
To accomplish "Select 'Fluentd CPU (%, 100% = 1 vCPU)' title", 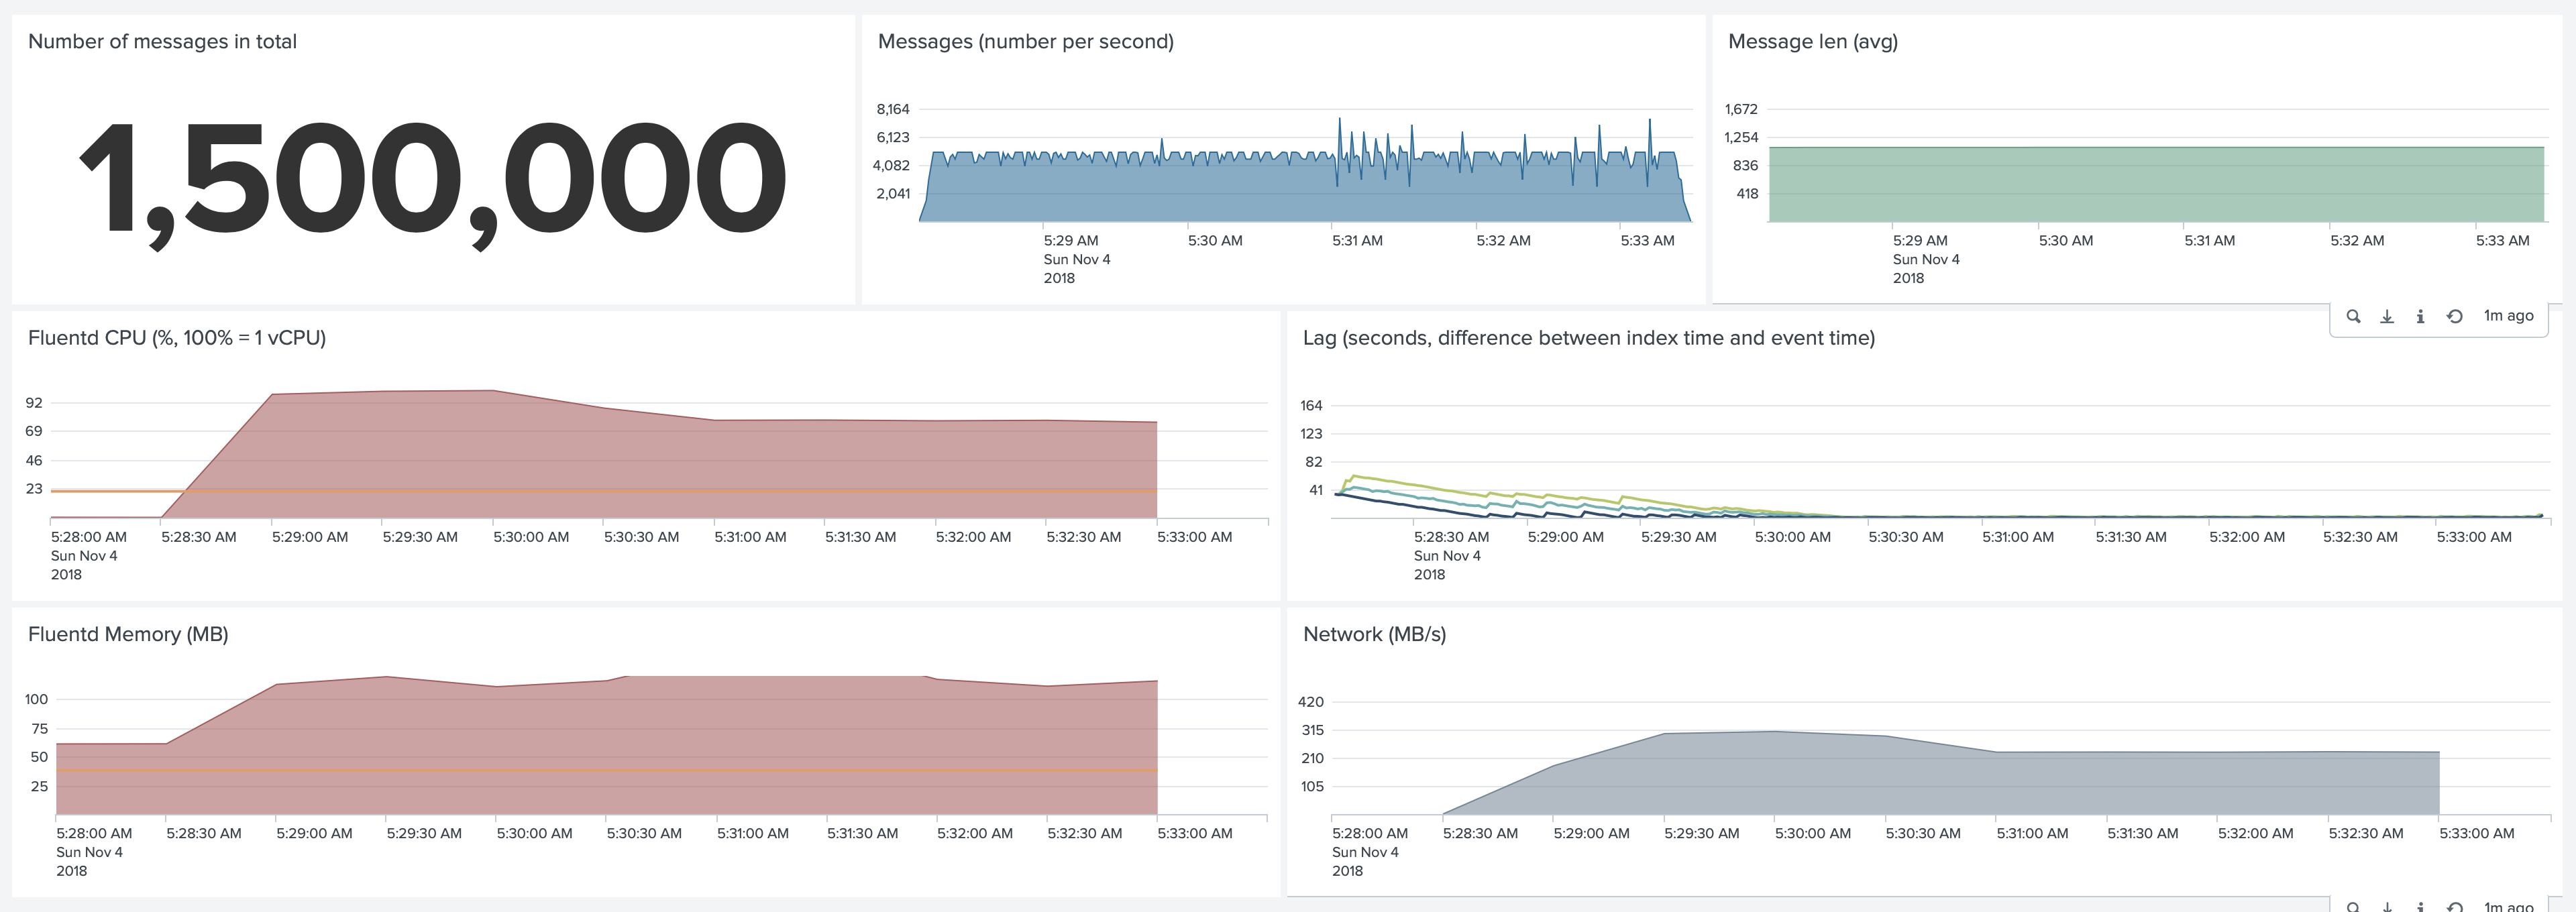I will pos(177,338).
